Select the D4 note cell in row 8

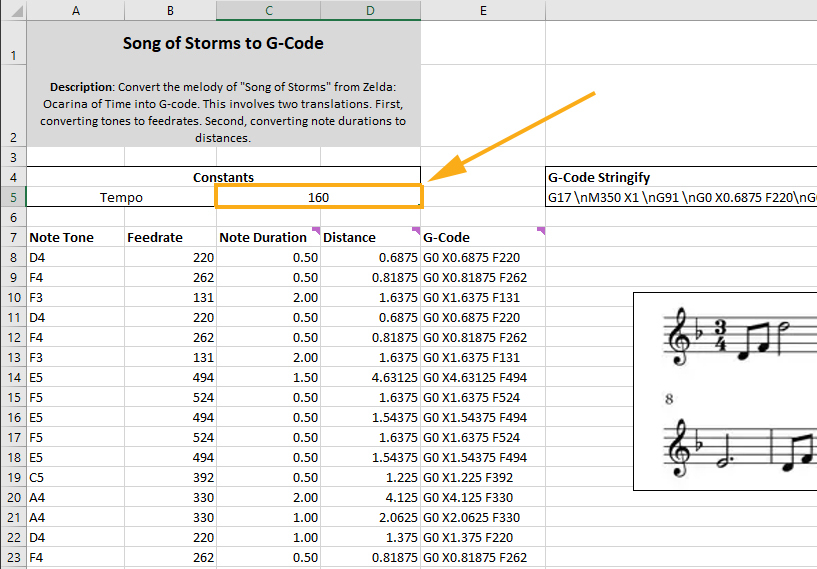[x=76, y=257]
